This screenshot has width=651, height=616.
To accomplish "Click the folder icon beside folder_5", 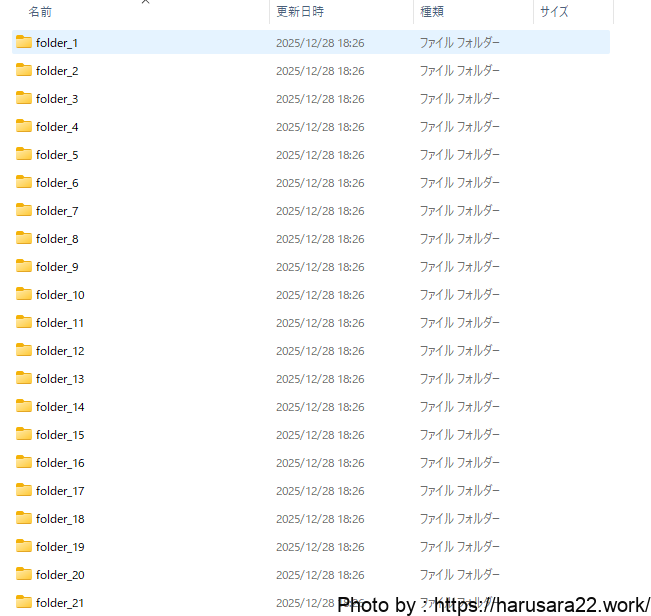I will pos(24,154).
